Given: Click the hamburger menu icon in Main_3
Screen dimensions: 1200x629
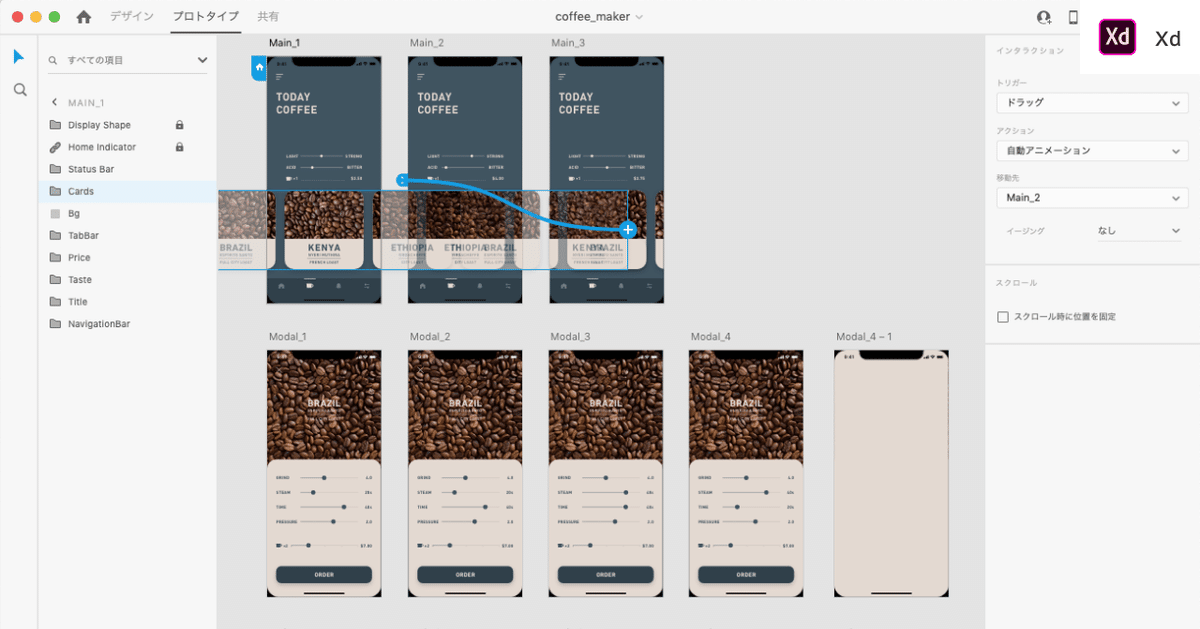Looking at the screenshot, I should tap(562, 77).
